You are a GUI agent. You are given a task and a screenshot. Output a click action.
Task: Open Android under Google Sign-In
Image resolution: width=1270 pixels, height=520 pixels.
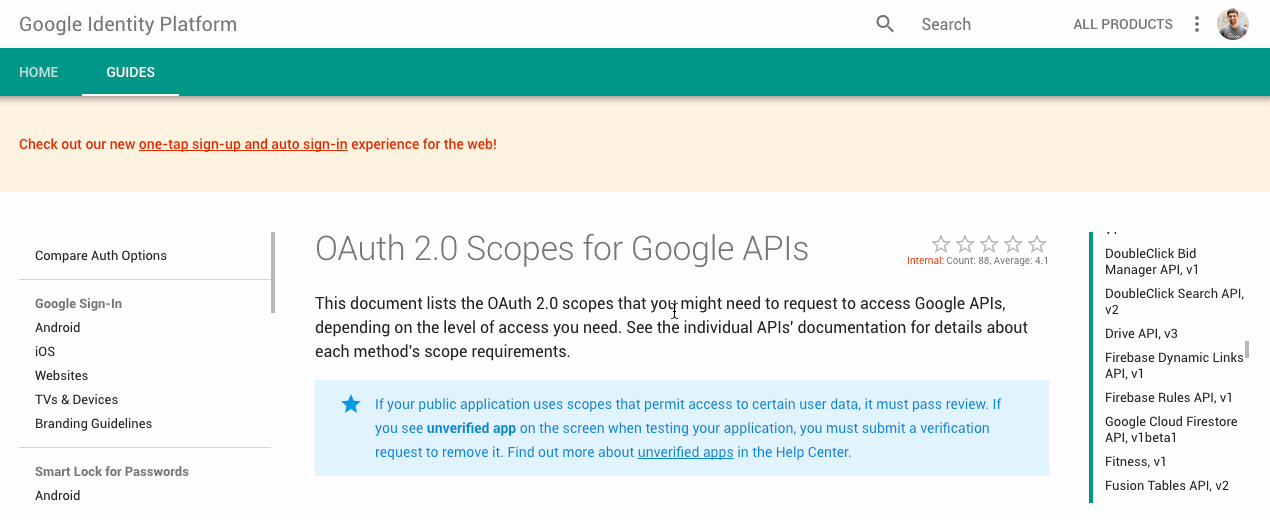point(57,327)
